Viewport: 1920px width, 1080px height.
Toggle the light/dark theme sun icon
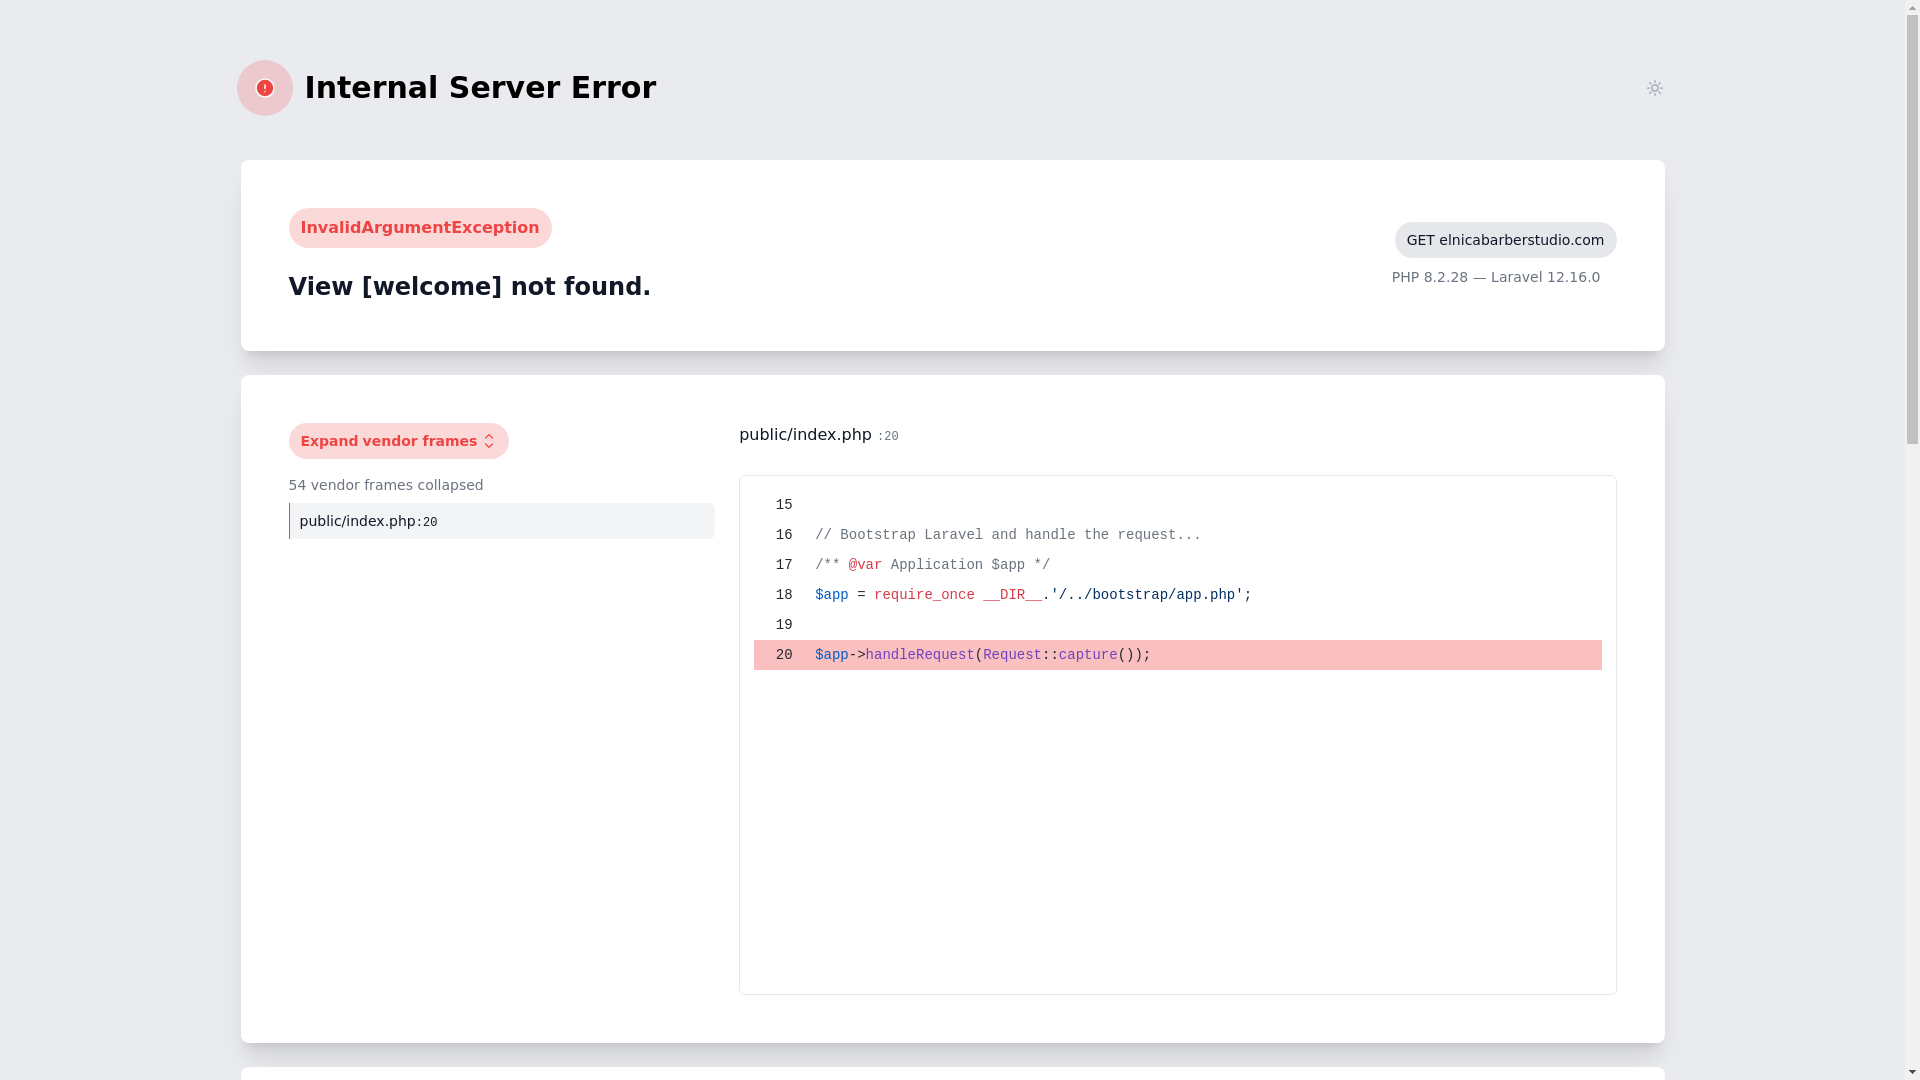(x=1654, y=88)
